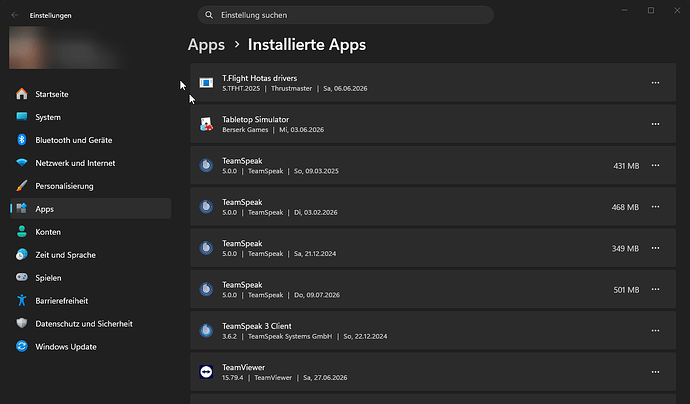Click the Konten person icon
Screen dimensions: 690x404
tap(22, 231)
